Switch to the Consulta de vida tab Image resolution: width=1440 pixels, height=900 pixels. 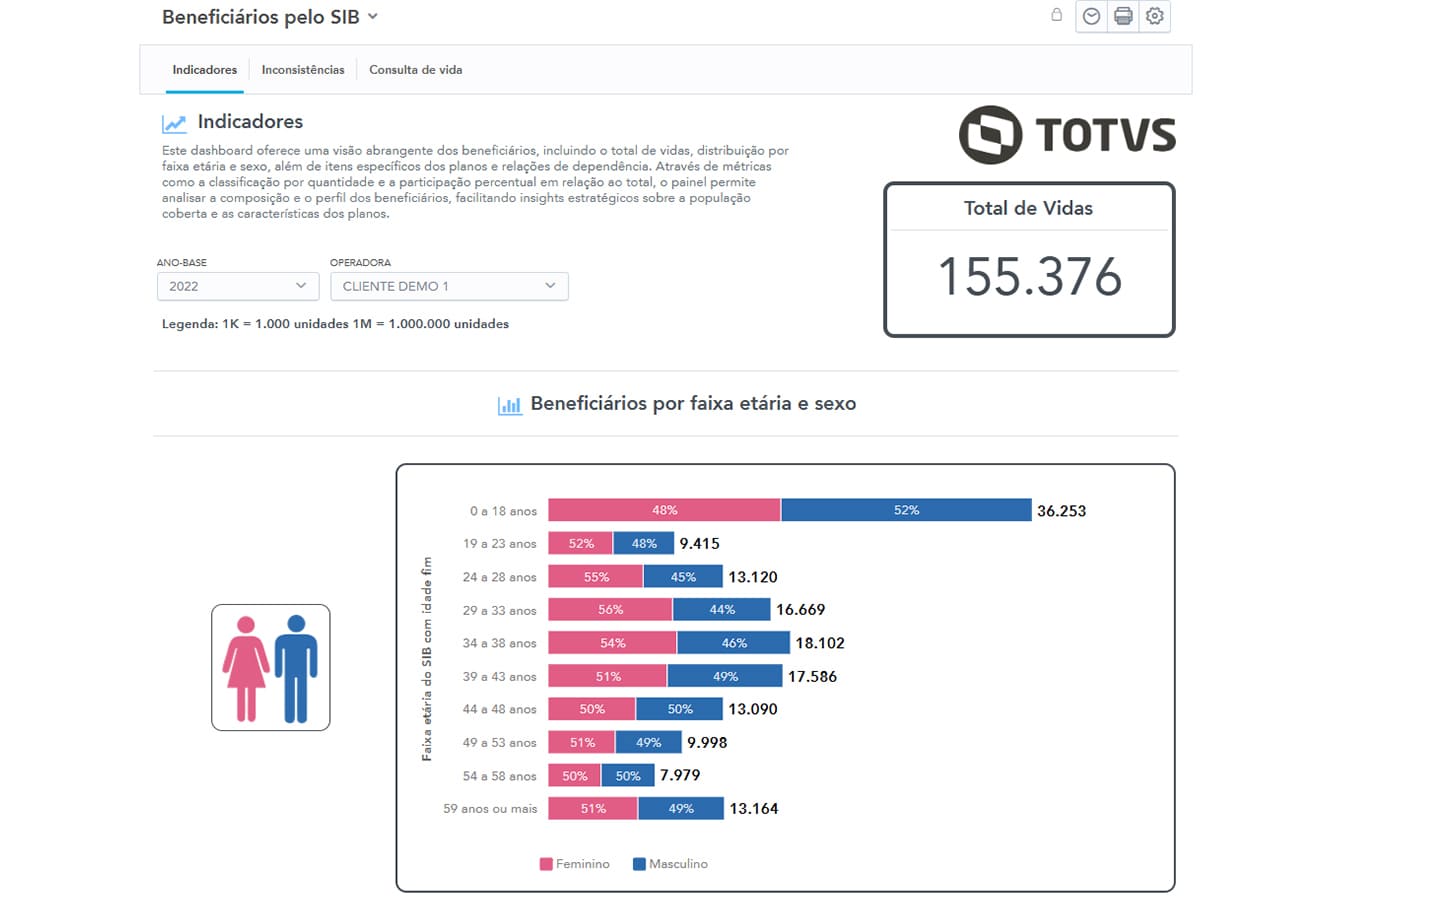415,70
